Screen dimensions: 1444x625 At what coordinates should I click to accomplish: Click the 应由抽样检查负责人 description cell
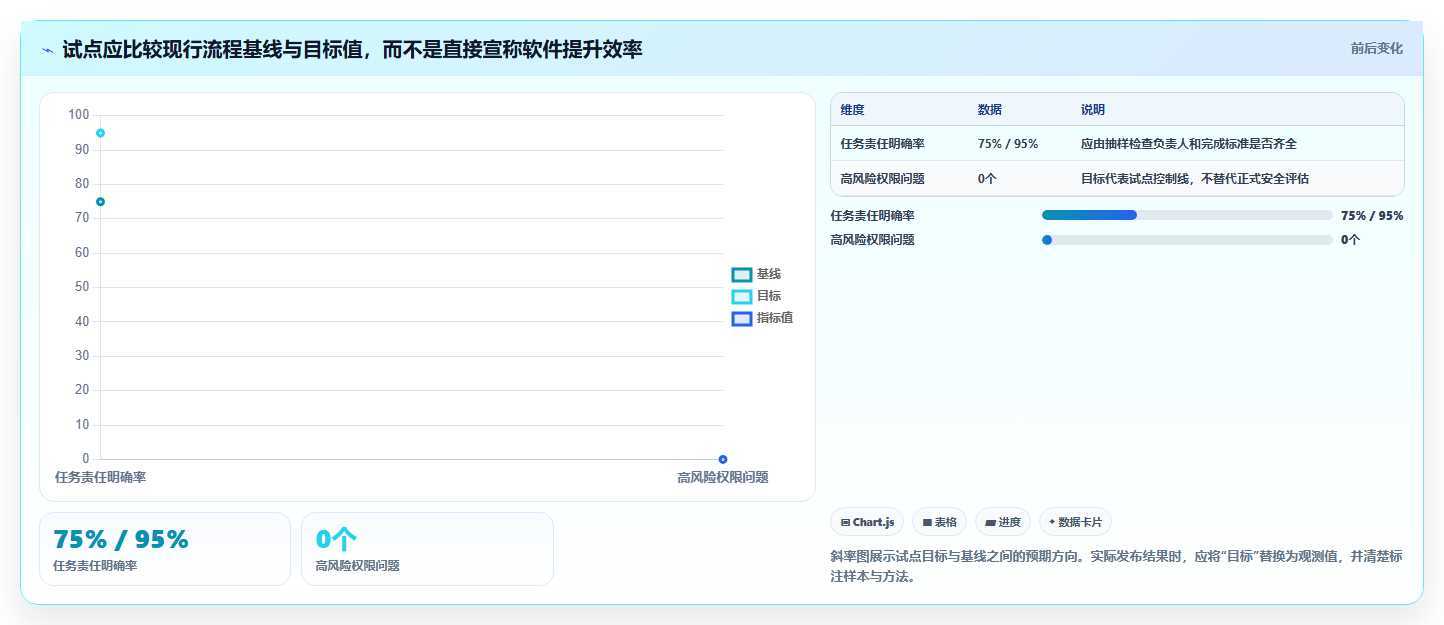[1189, 144]
